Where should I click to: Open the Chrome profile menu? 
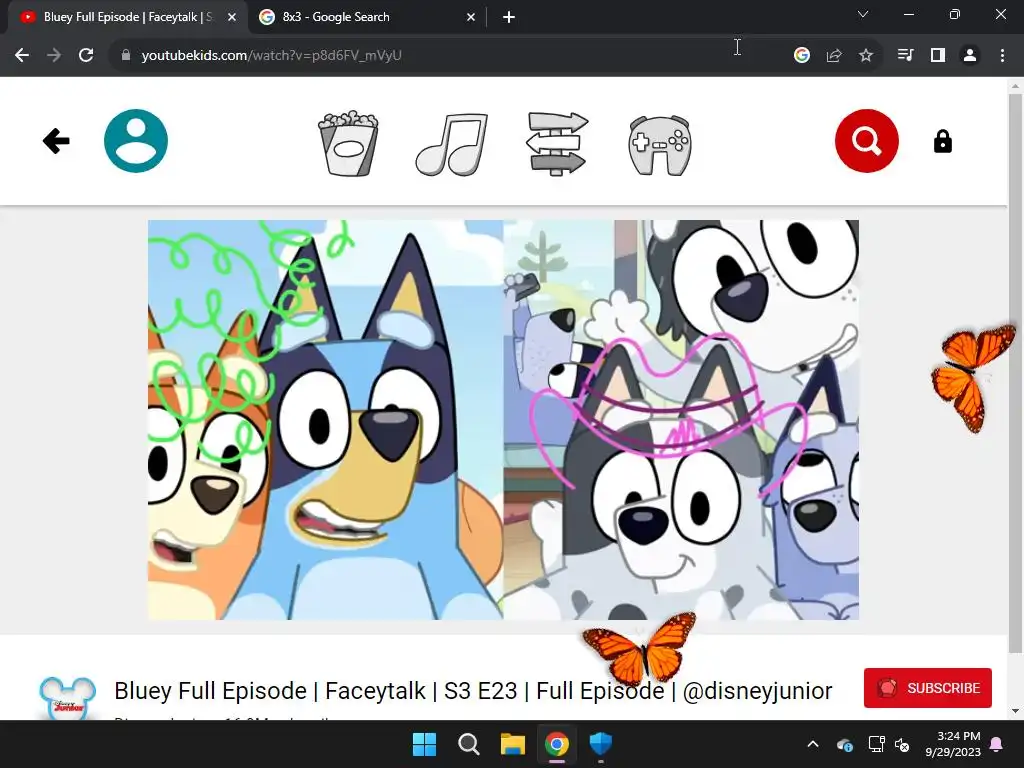970,56
